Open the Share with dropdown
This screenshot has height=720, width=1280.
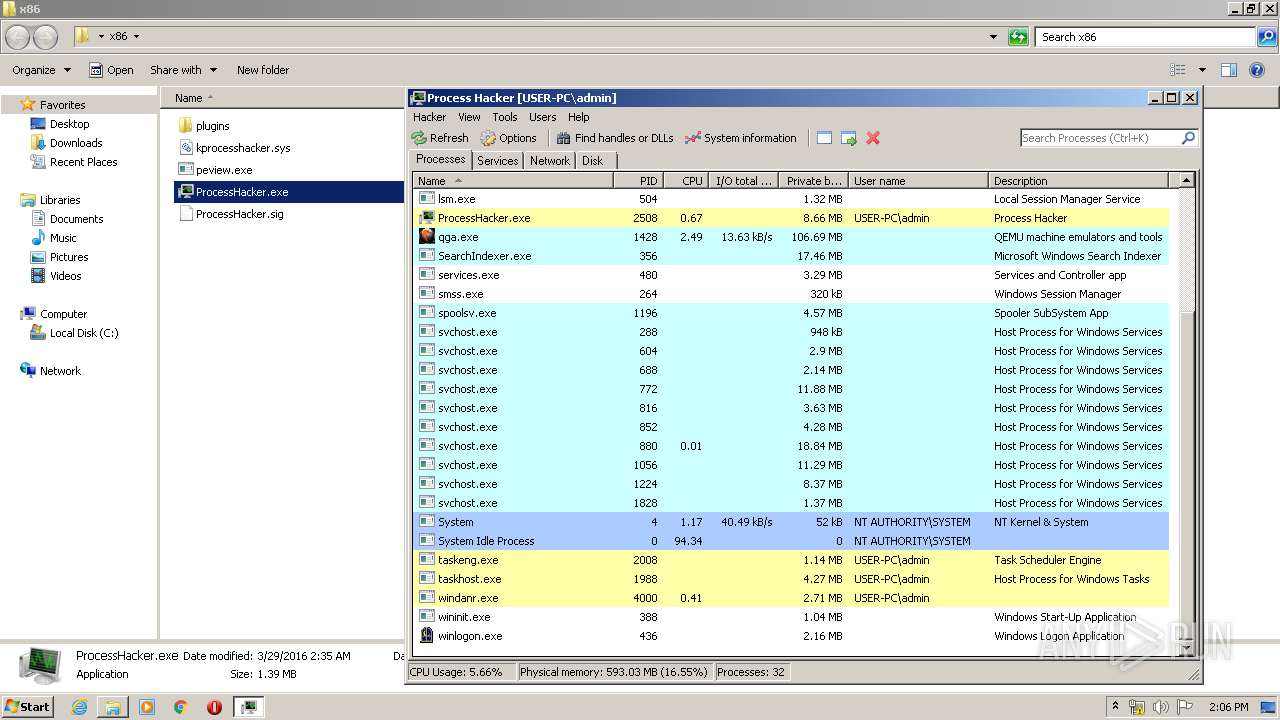pyautogui.click(x=183, y=70)
